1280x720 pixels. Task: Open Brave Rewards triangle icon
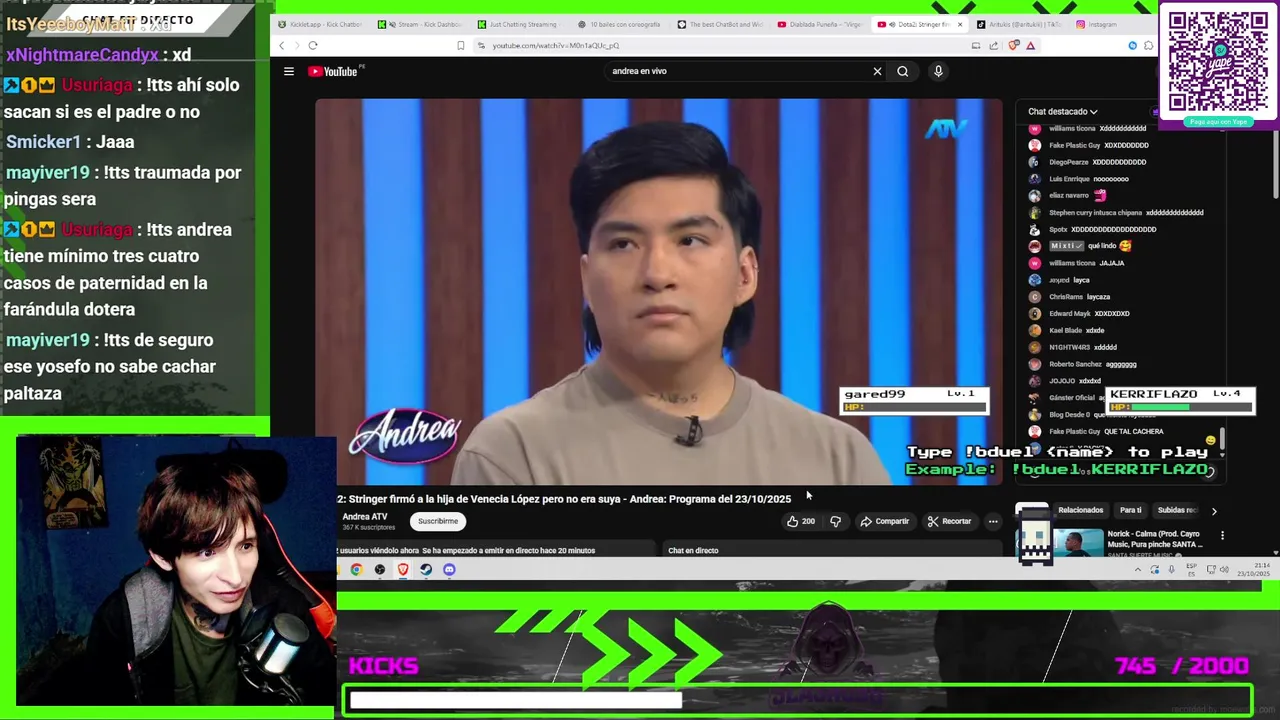[1030, 45]
